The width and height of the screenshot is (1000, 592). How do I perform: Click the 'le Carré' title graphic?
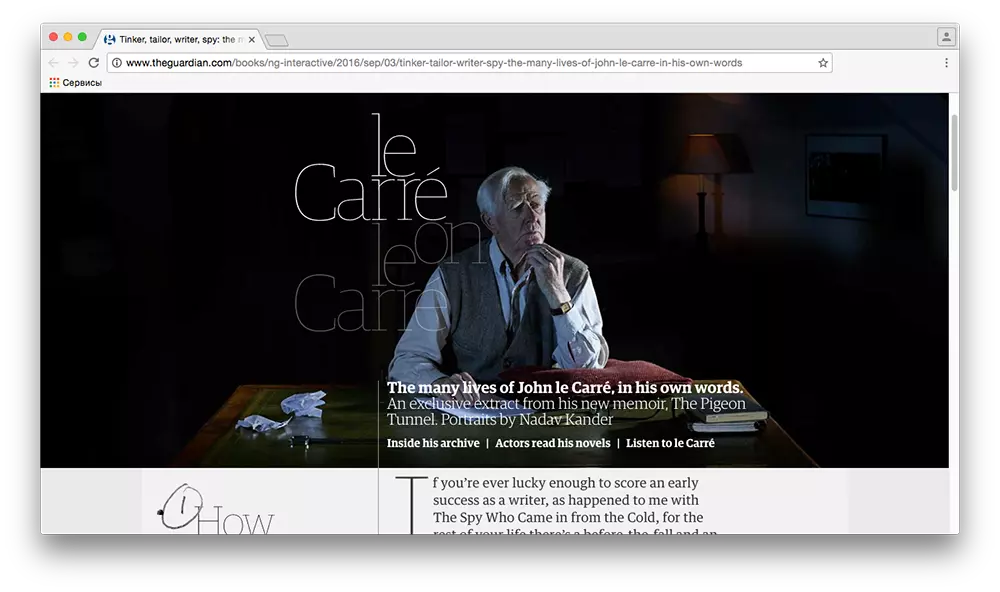[x=370, y=175]
